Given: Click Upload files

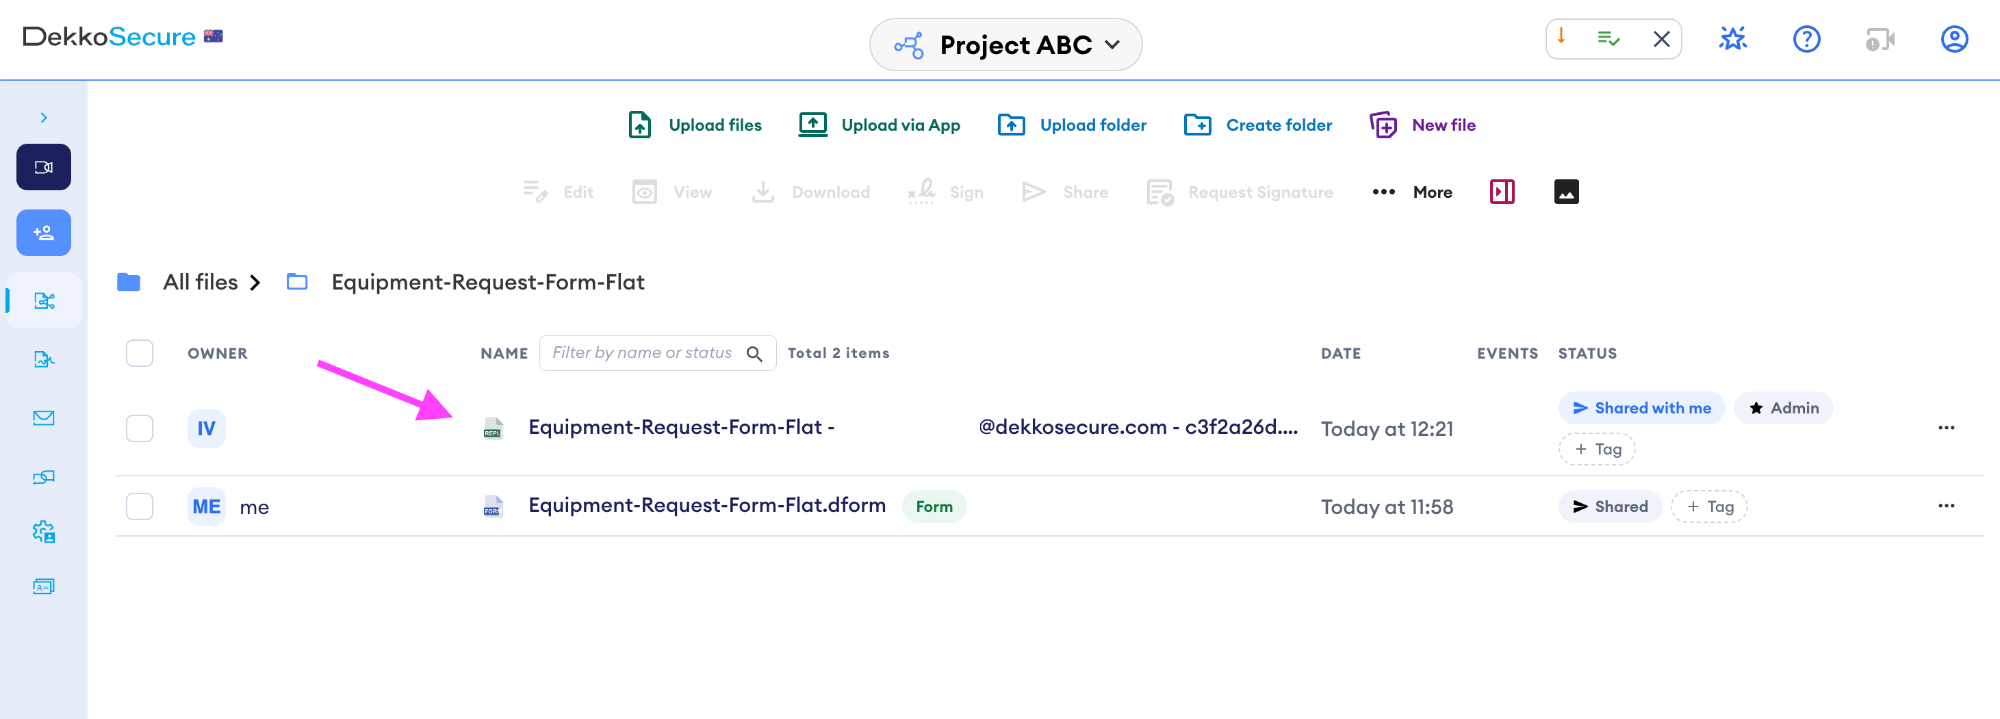Looking at the screenshot, I should click(x=695, y=125).
